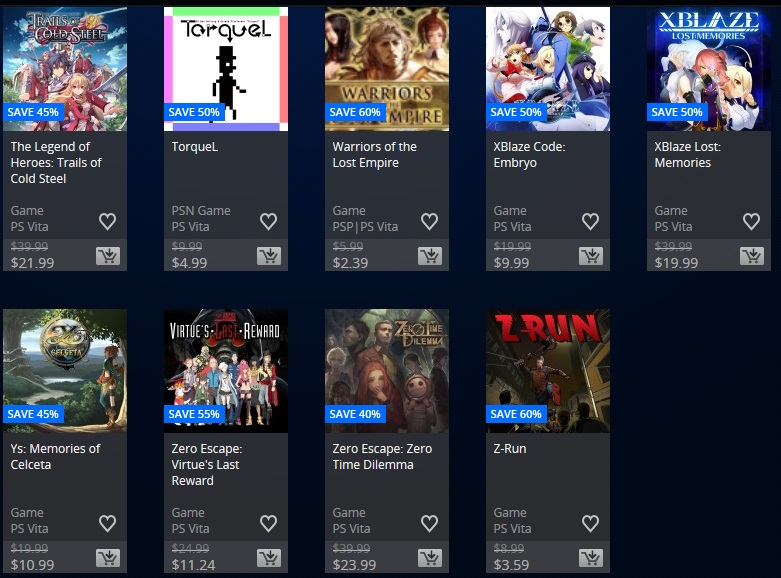Toggle heart on Z-Run
Image resolution: width=781 pixels, height=578 pixels.
tap(590, 523)
